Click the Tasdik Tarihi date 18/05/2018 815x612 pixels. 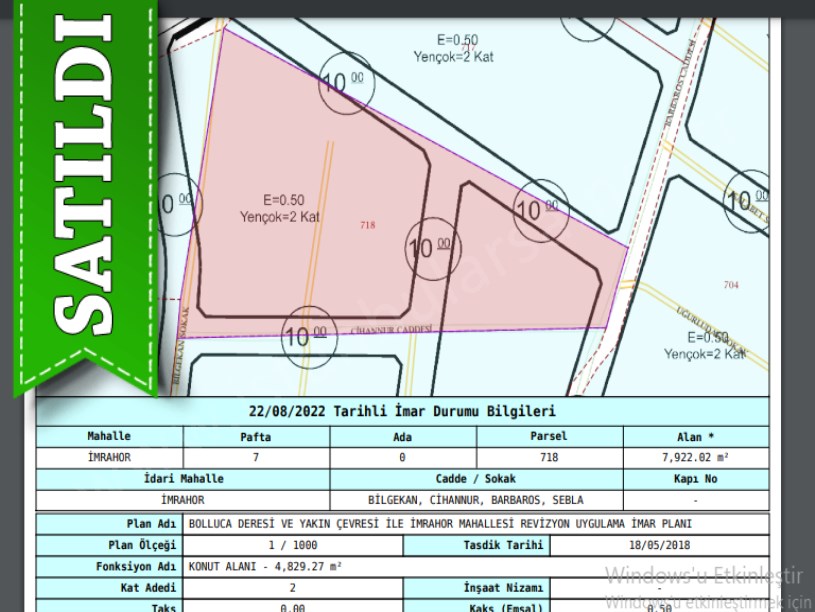pos(658,545)
